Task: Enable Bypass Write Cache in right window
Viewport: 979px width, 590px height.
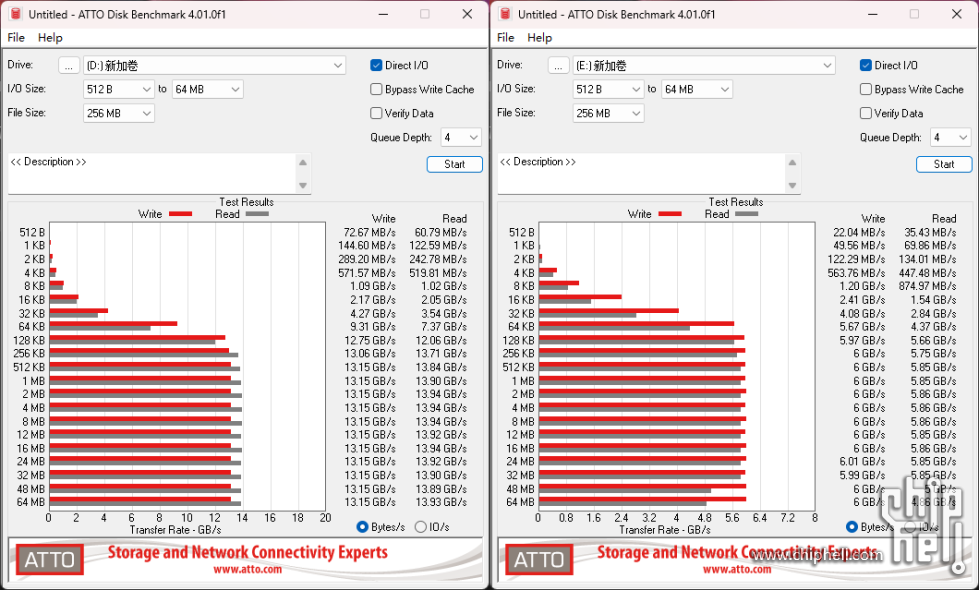Action: tap(865, 89)
